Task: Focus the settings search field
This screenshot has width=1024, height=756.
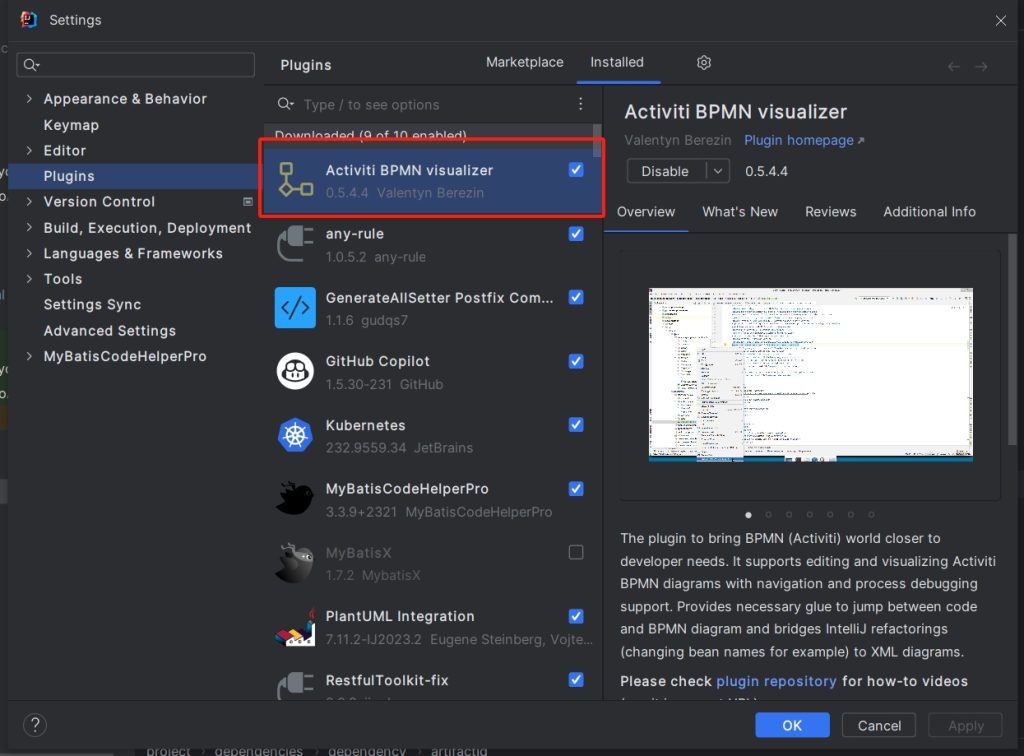Action: click(x=135, y=65)
